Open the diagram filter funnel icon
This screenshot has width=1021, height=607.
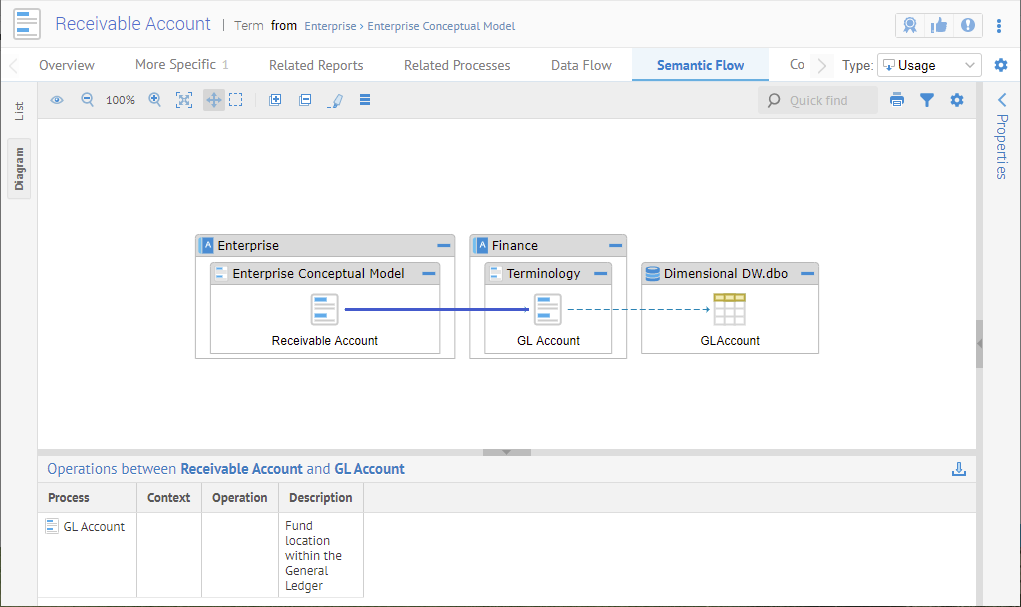pyautogui.click(x=927, y=100)
